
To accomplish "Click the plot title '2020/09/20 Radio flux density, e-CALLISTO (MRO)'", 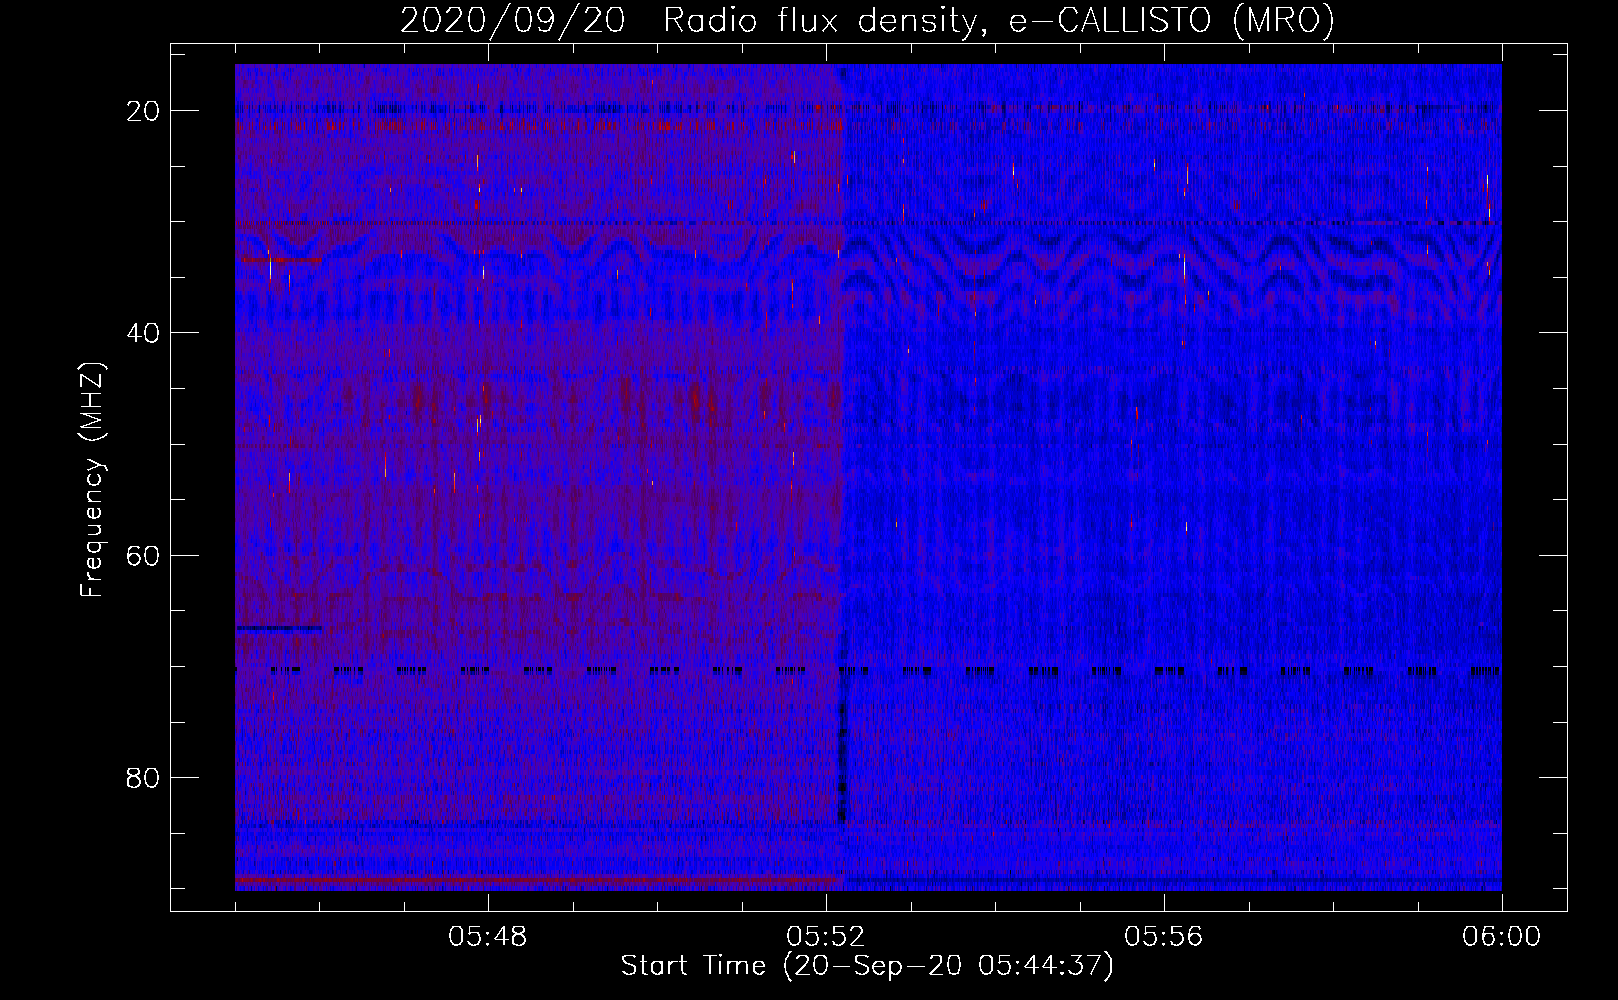I will (867, 21).
